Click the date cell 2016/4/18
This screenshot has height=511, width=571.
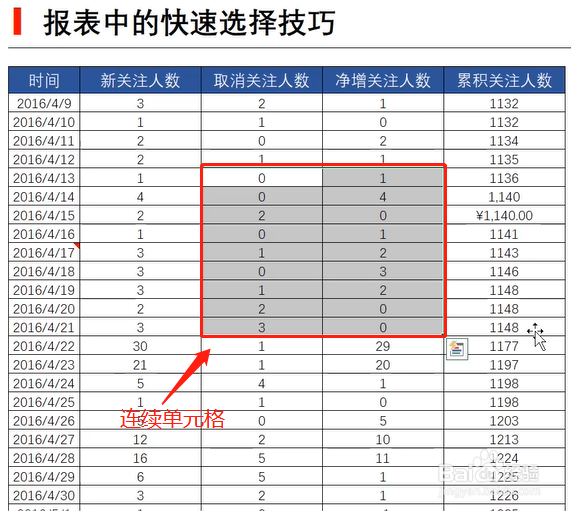44,271
